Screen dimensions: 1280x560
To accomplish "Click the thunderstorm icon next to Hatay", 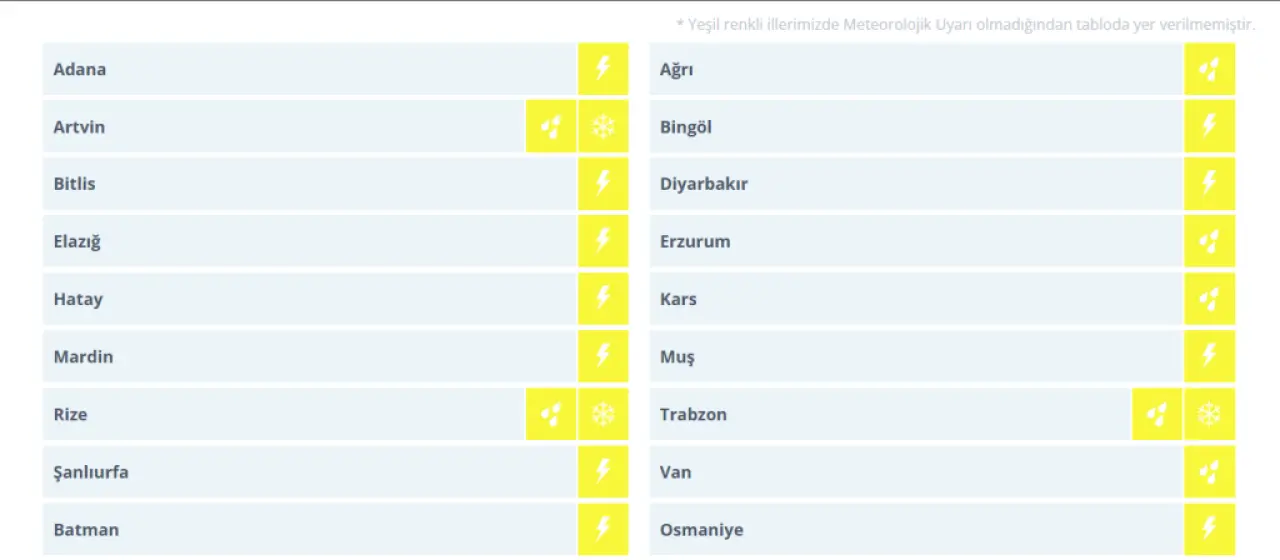I will click(603, 299).
